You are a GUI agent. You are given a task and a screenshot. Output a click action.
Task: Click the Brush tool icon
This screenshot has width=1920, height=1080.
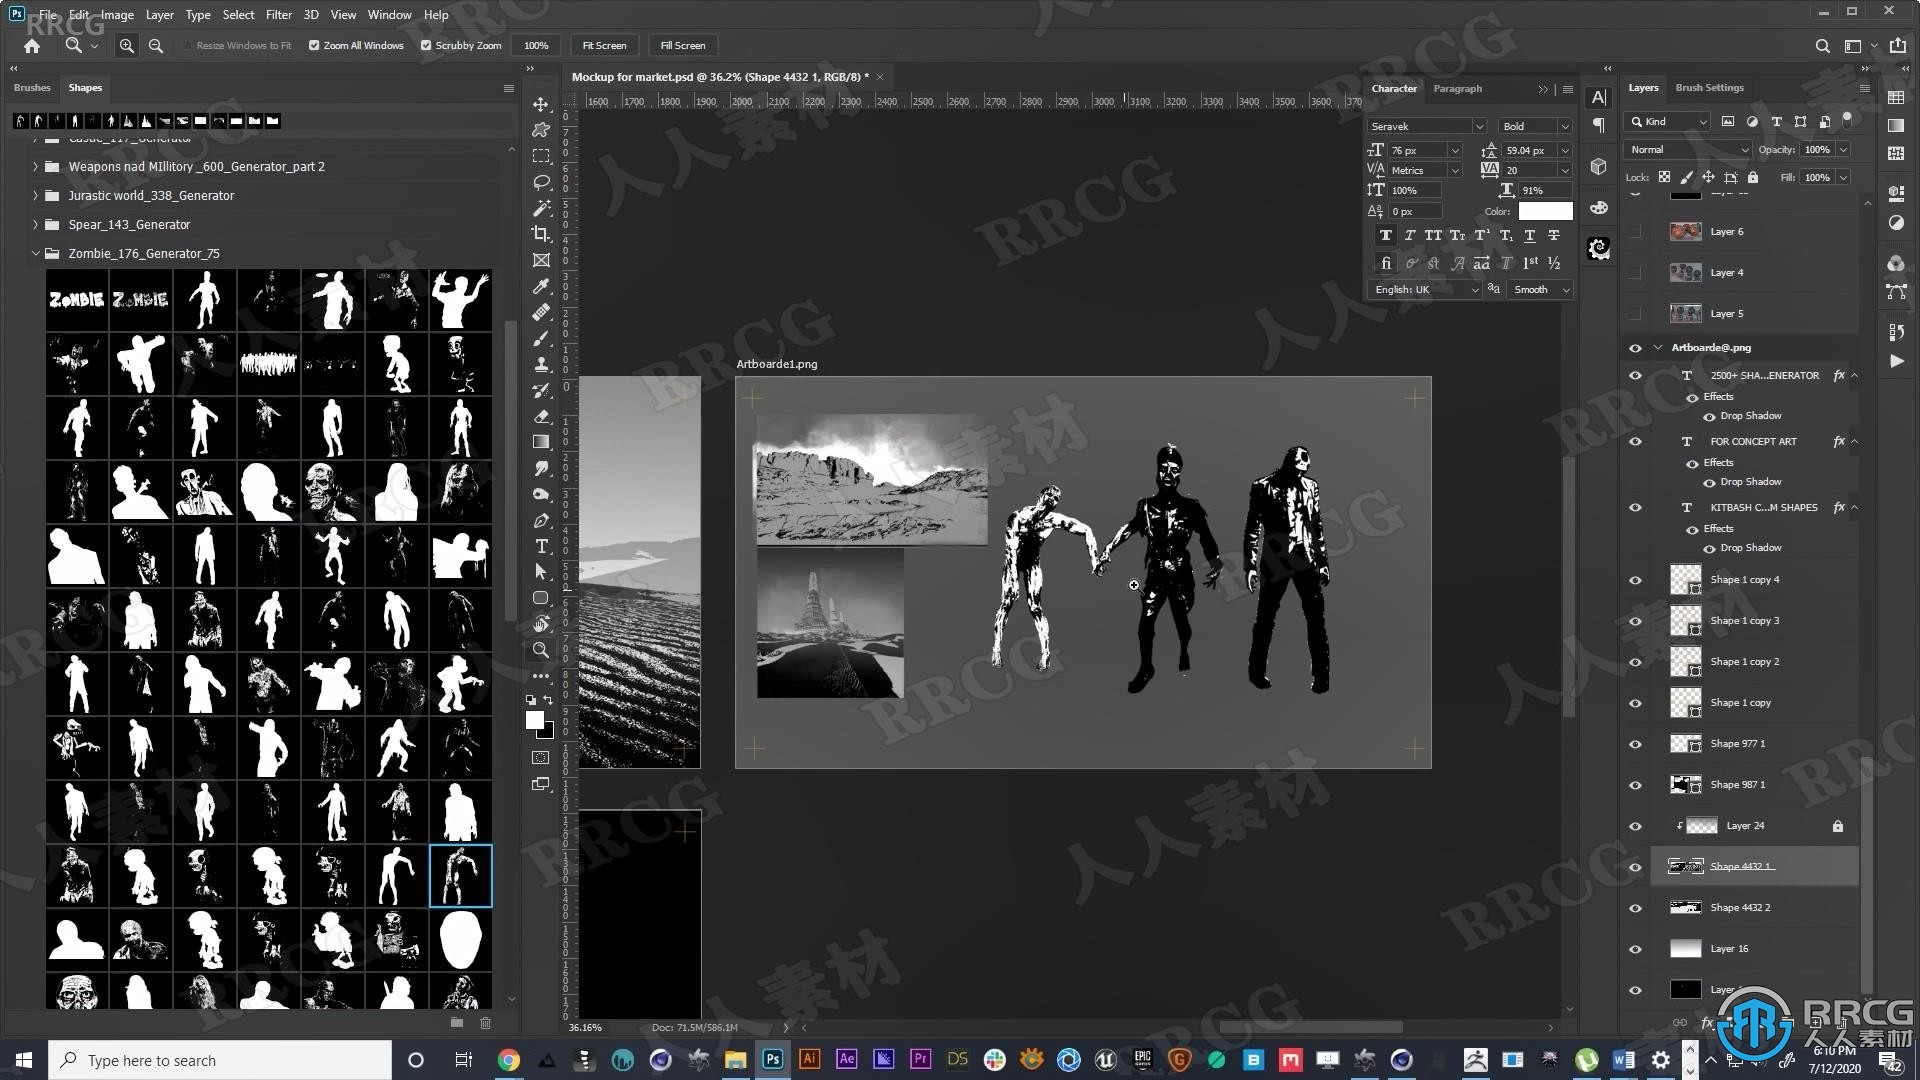[541, 339]
